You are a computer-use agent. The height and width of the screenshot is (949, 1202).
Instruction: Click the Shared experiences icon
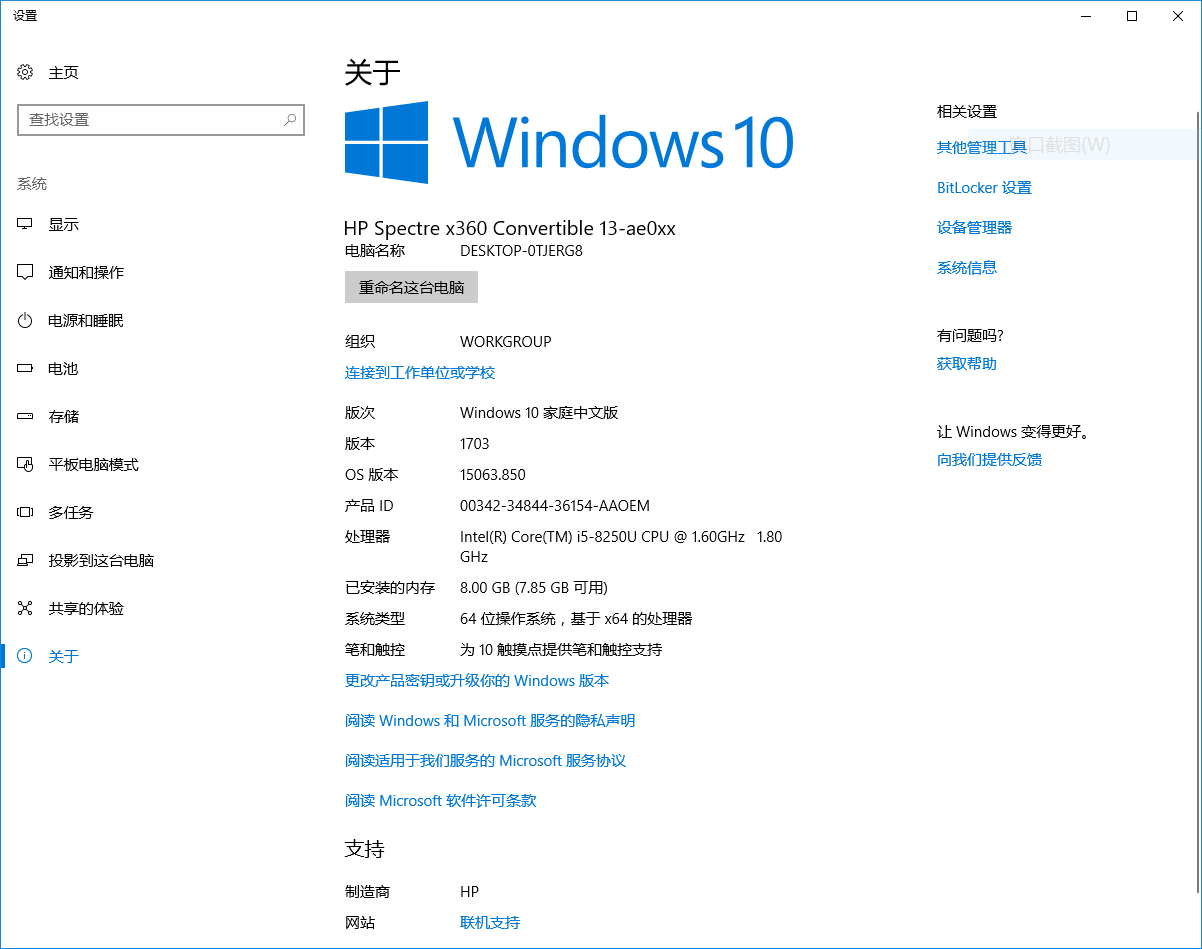25,608
